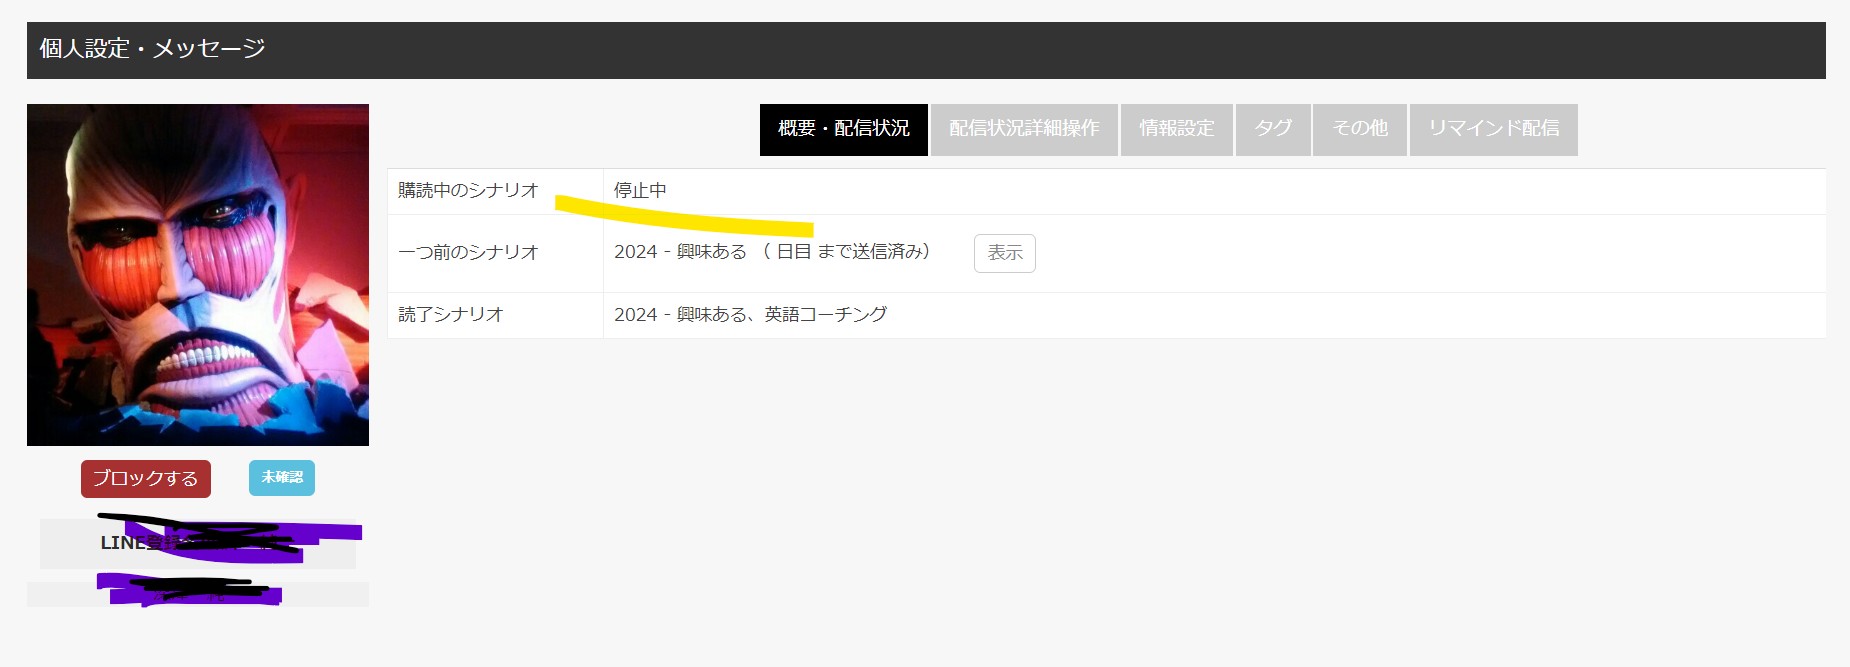Open the 概要・配信状況 tab
Screen dimensions: 1850x667
844,129
